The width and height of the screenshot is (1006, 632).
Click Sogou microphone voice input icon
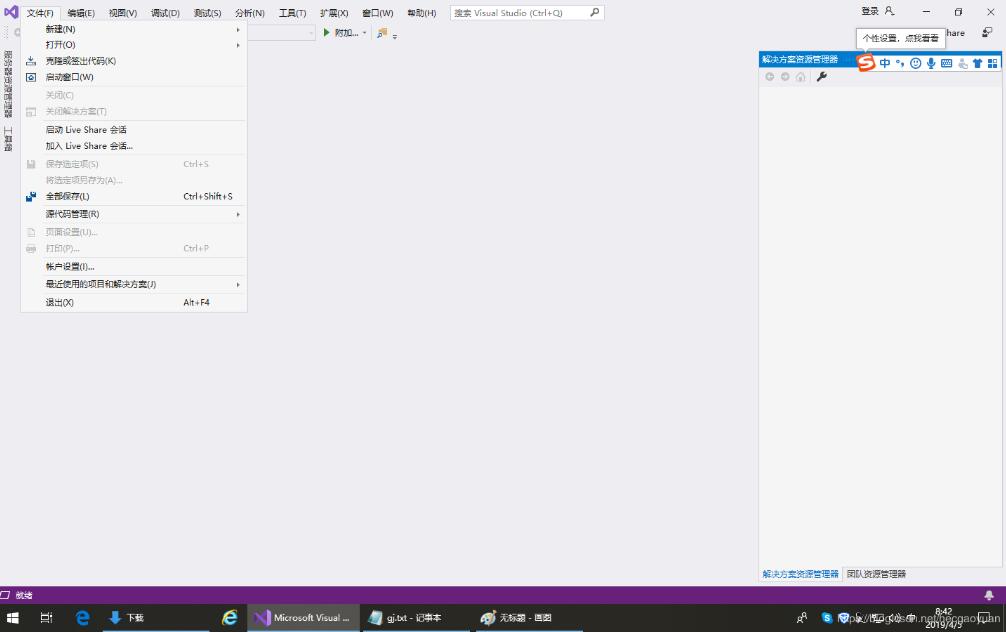pos(931,63)
